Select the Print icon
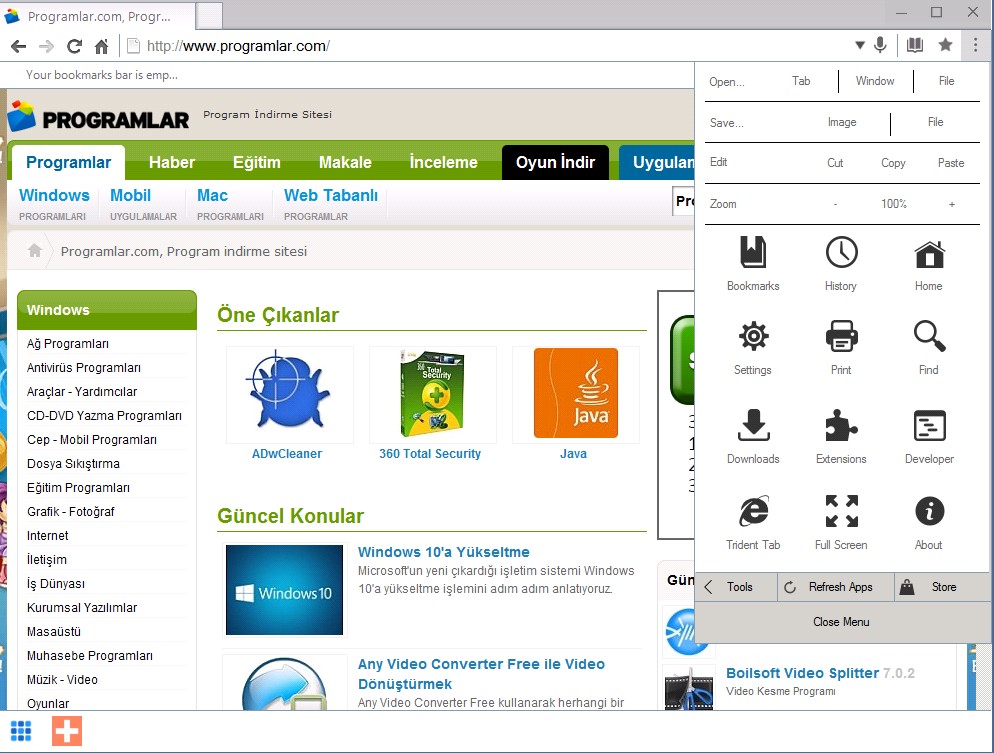This screenshot has height=753, width=994. coord(841,336)
